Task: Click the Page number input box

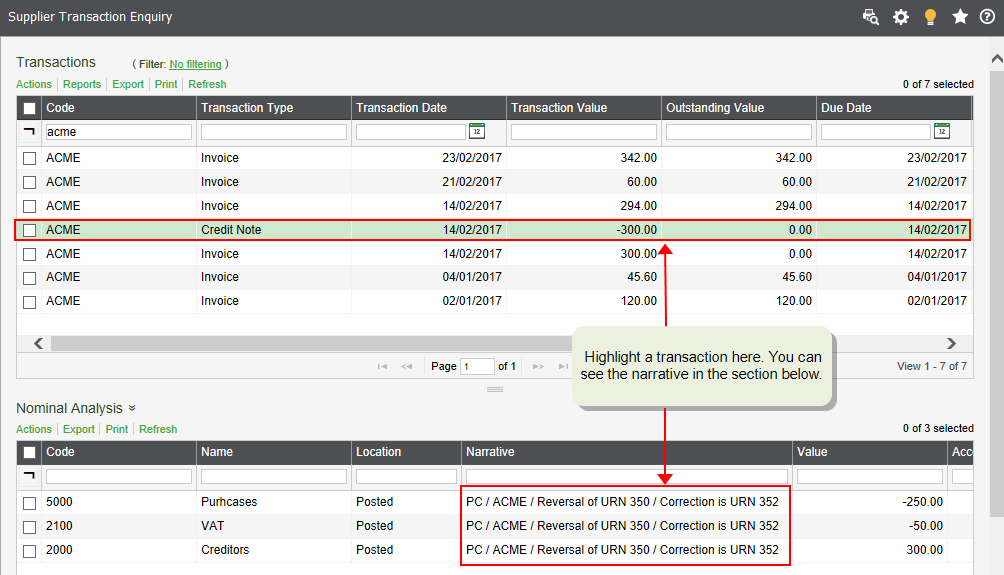Action: (477, 366)
